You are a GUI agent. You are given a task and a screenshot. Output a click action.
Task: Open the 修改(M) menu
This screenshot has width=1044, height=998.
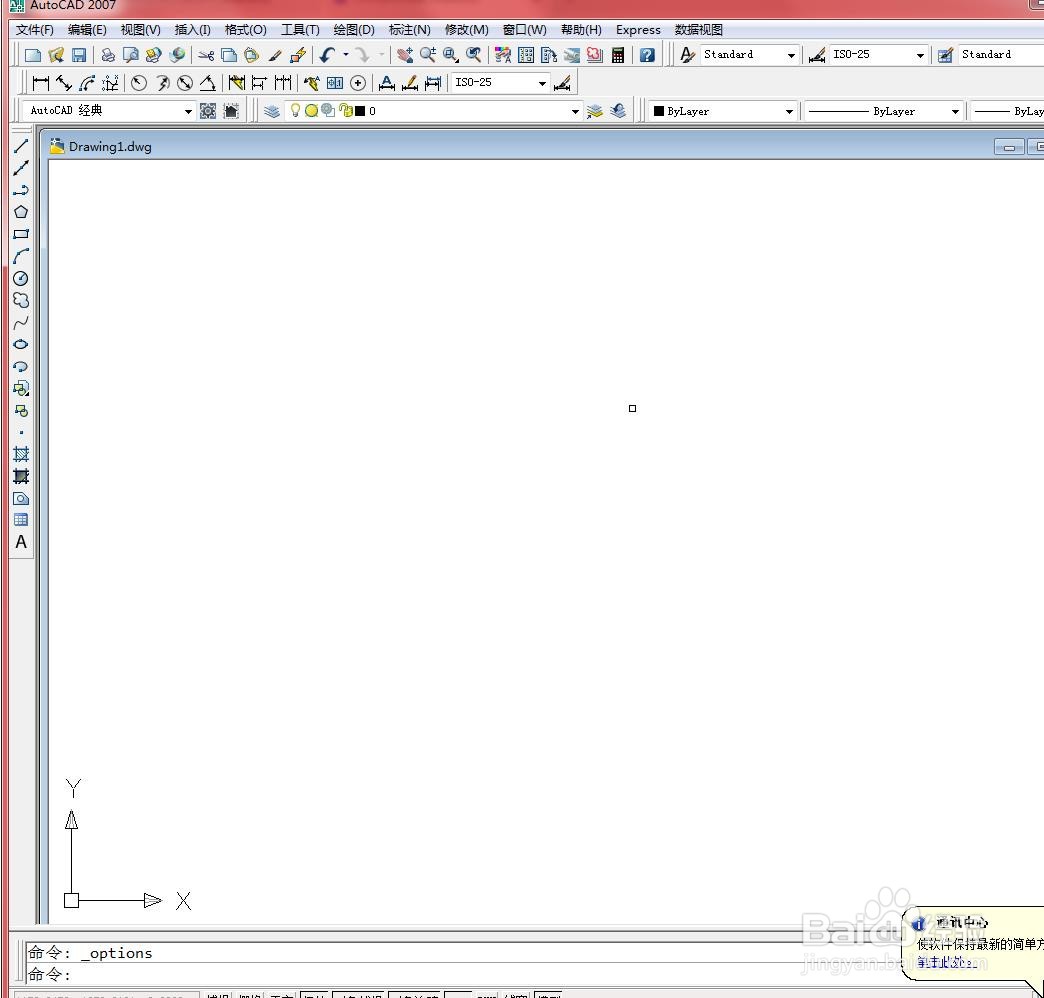click(x=467, y=30)
